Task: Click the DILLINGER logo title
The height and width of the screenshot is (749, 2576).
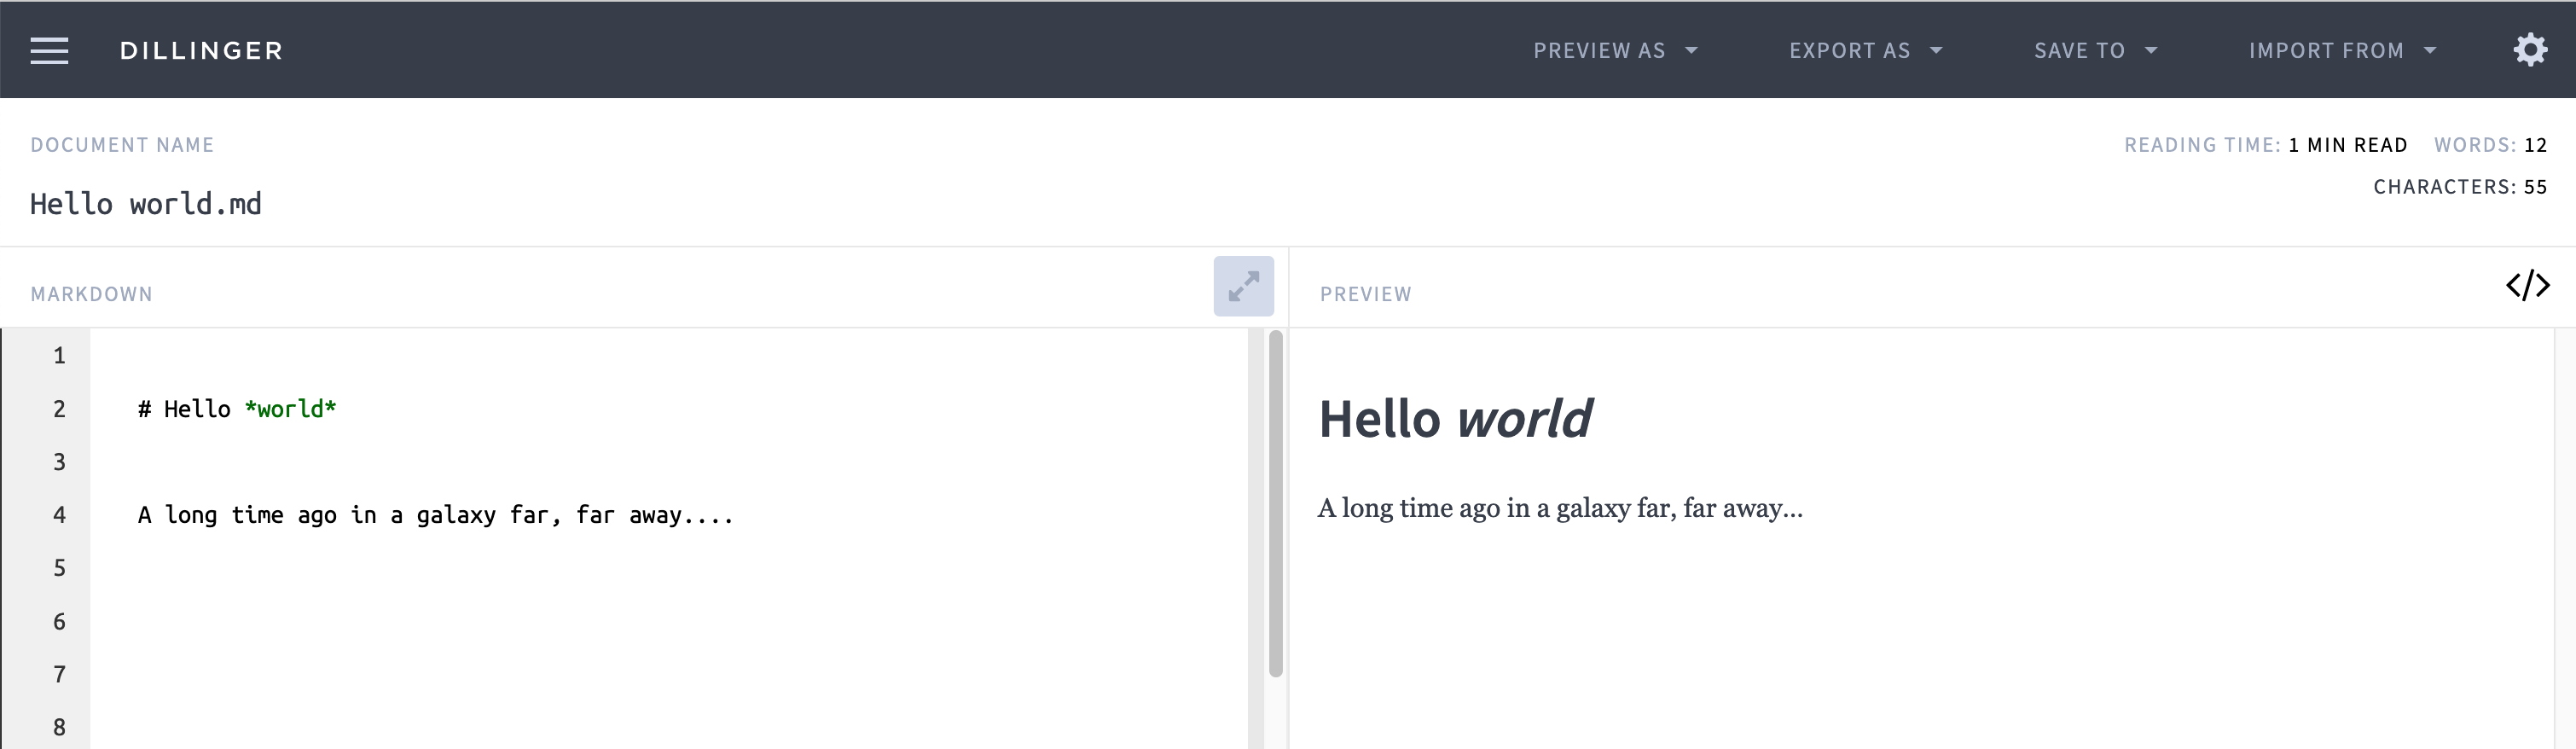Action: tap(201, 50)
